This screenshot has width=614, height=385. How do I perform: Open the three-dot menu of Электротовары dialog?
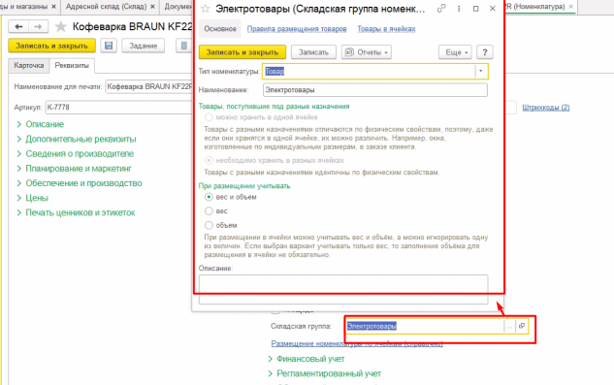459,9
